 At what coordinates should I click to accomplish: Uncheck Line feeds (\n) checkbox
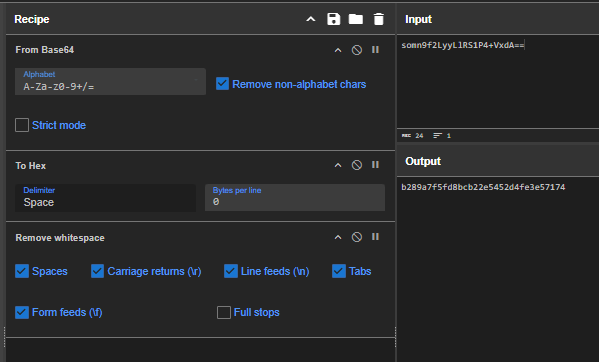tap(231, 271)
